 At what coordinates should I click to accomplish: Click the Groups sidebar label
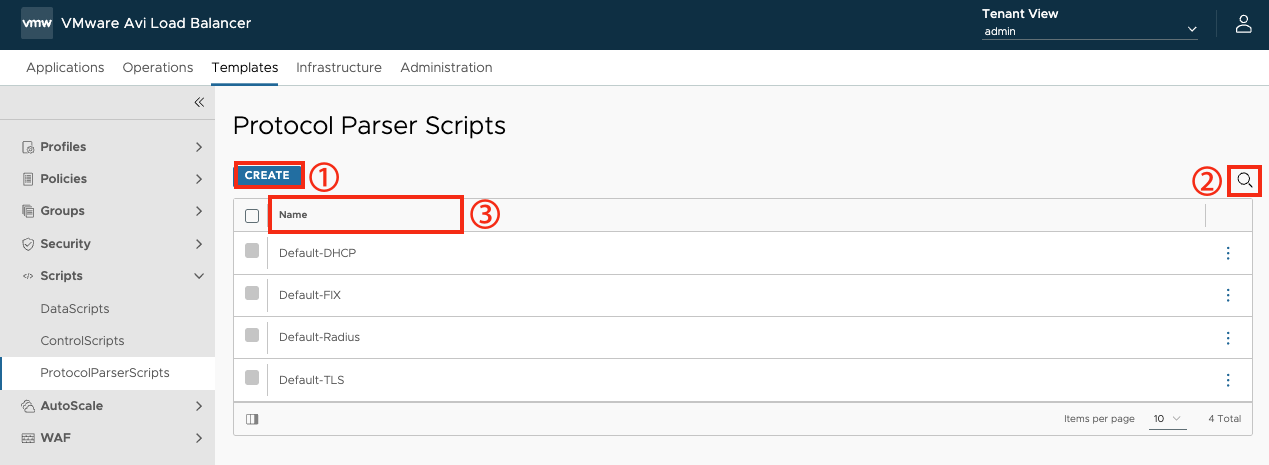coord(62,211)
